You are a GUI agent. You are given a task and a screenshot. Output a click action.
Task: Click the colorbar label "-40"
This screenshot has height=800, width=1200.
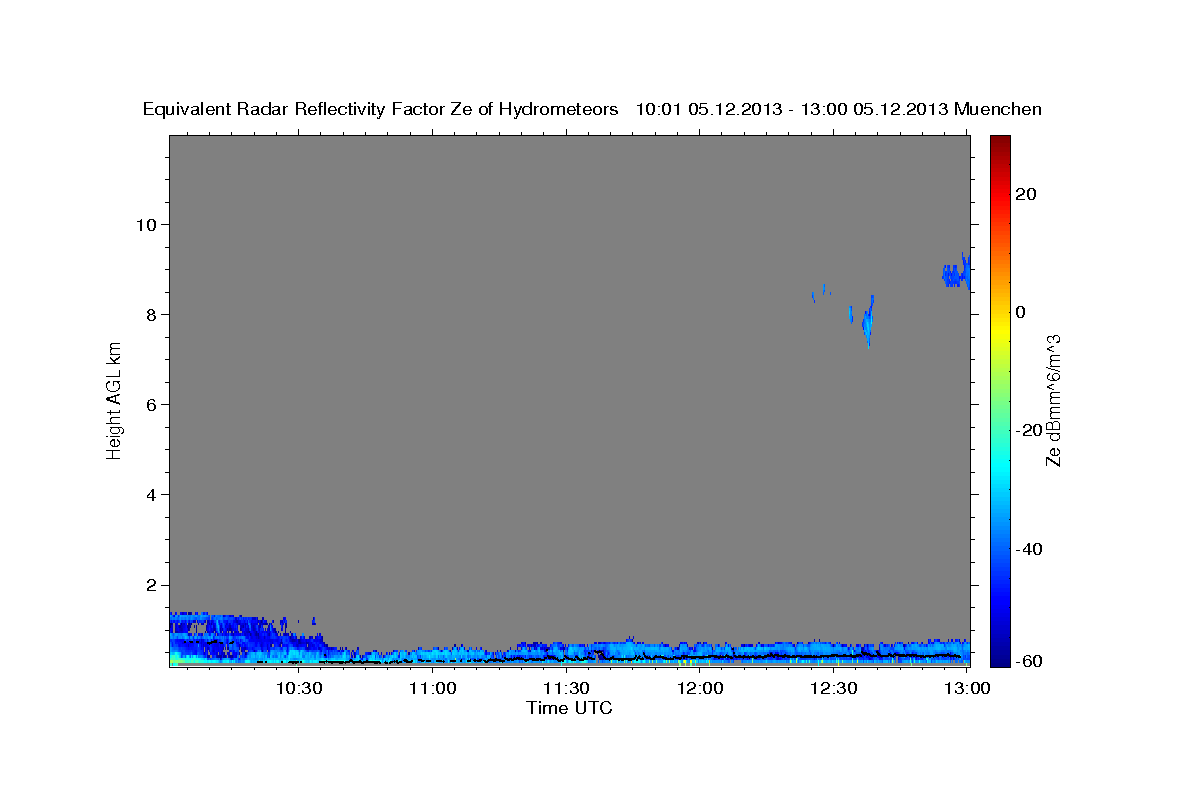point(1028,549)
